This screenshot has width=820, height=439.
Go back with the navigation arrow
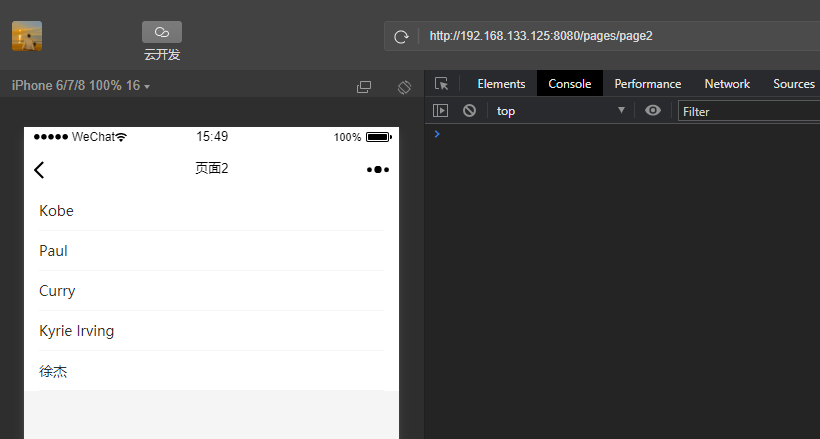pos(39,170)
